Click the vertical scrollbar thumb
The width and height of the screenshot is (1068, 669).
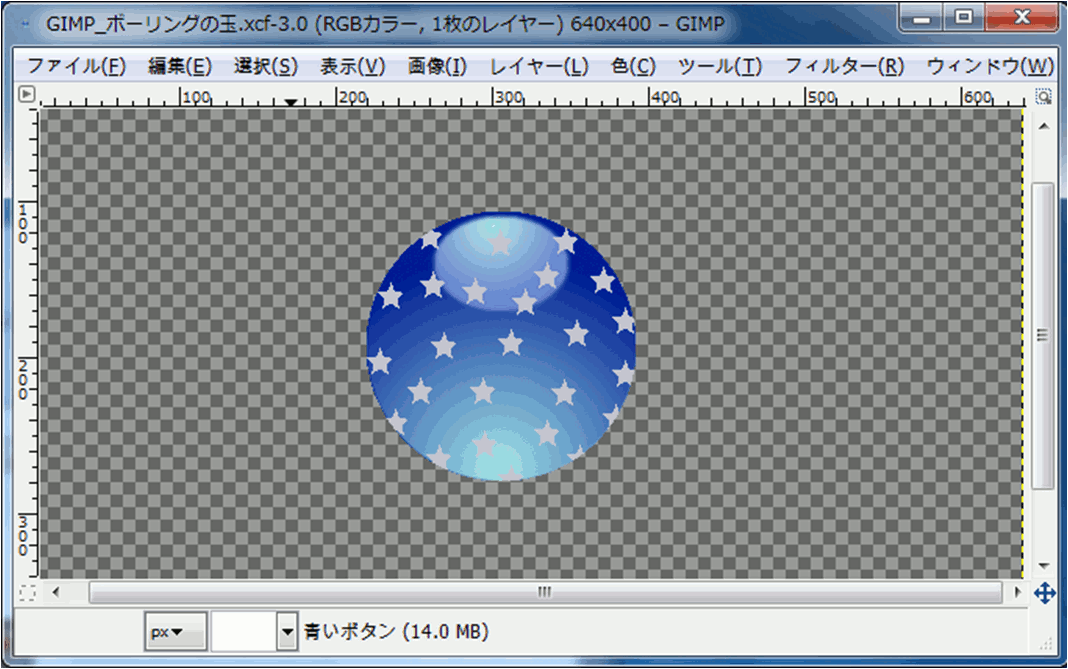1043,335
